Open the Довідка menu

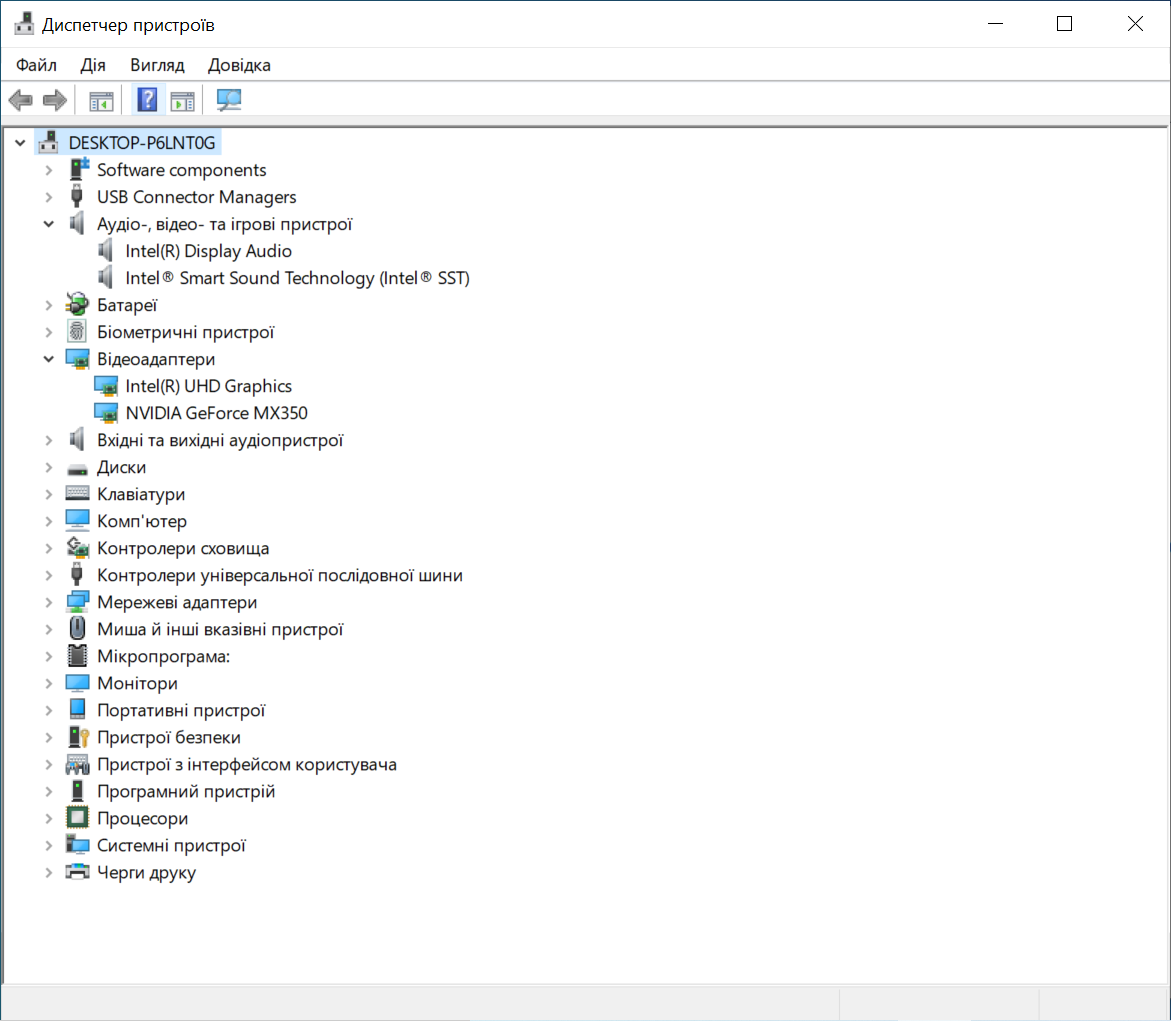(x=239, y=65)
